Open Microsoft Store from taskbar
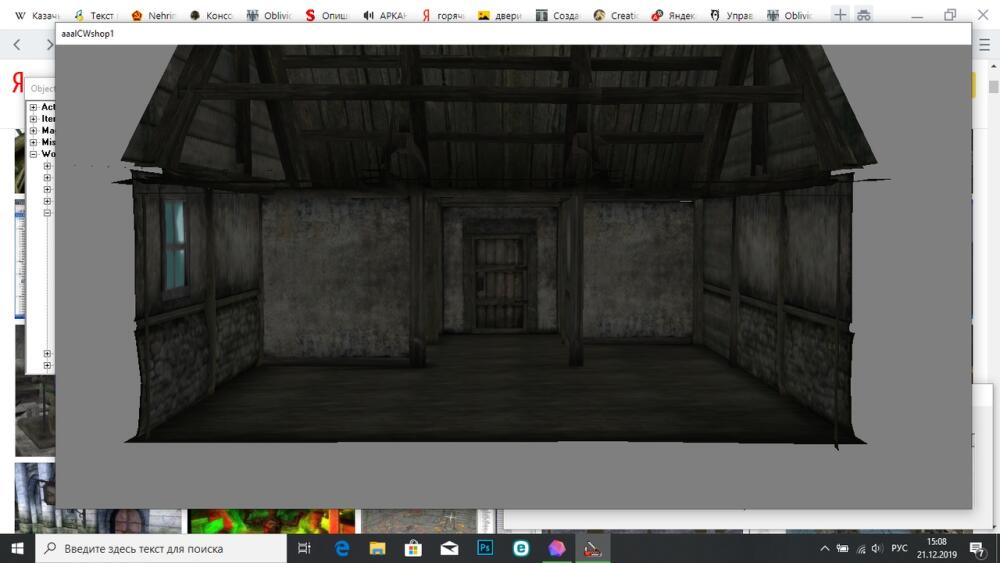 coord(413,548)
